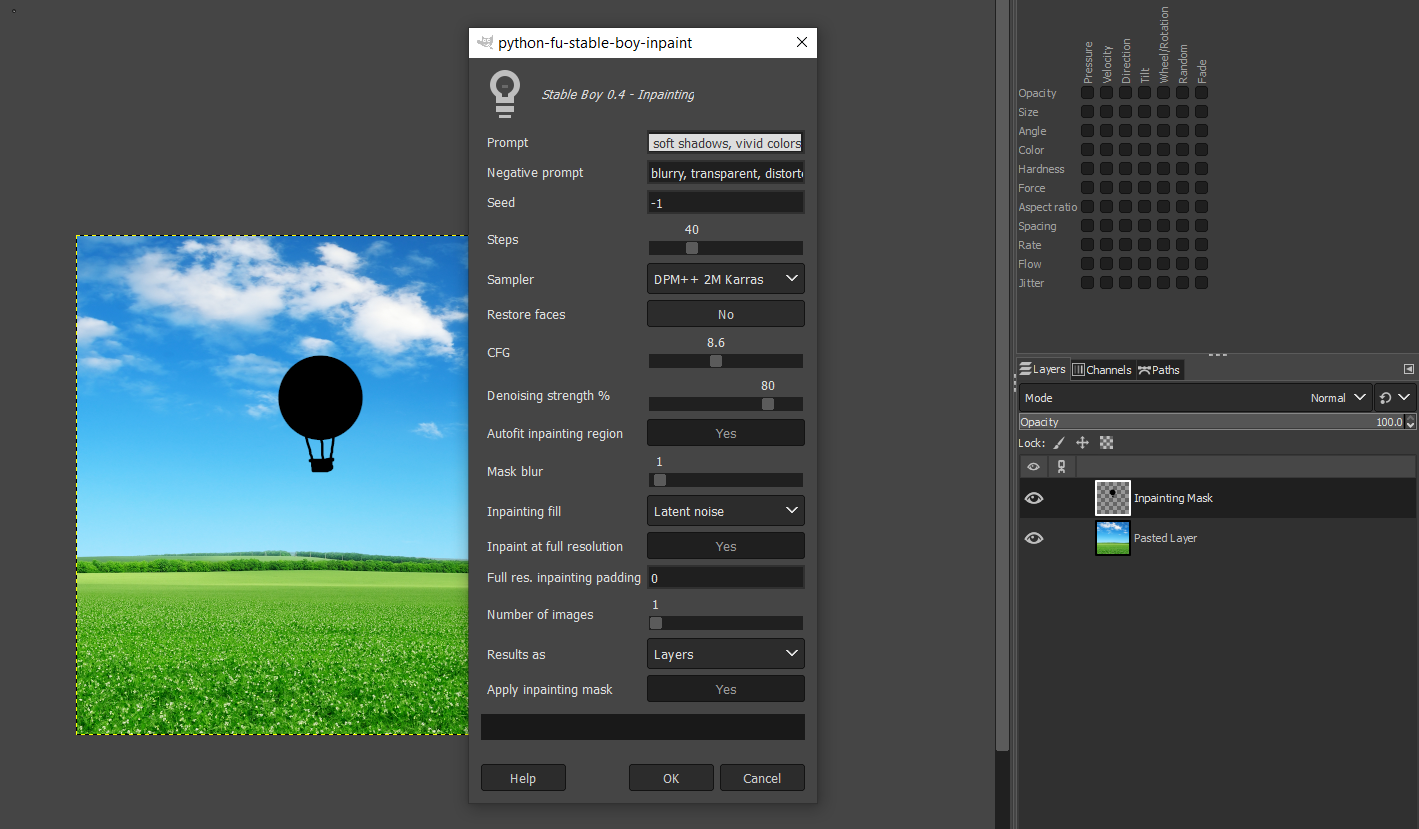Viewport: 1419px width, 829px height.
Task: Click the Wilber icon in the dialog title bar
Action: pyautogui.click(x=486, y=42)
